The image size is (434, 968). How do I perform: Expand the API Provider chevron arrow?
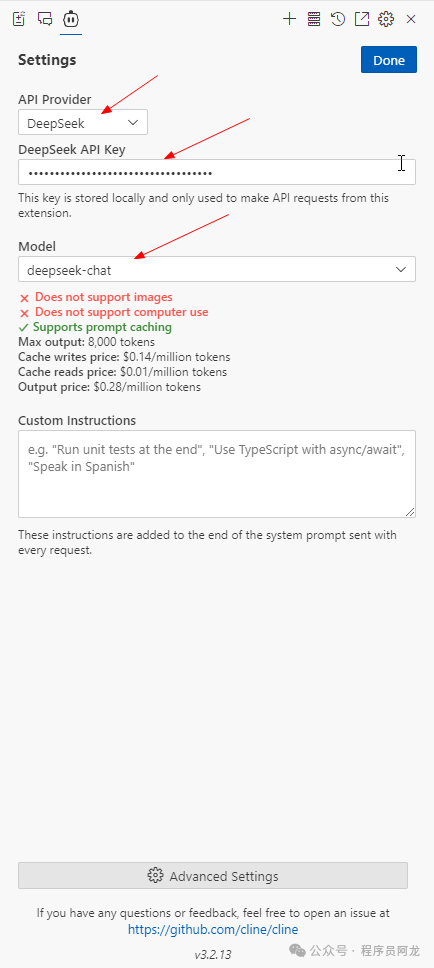click(x=133, y=122)
